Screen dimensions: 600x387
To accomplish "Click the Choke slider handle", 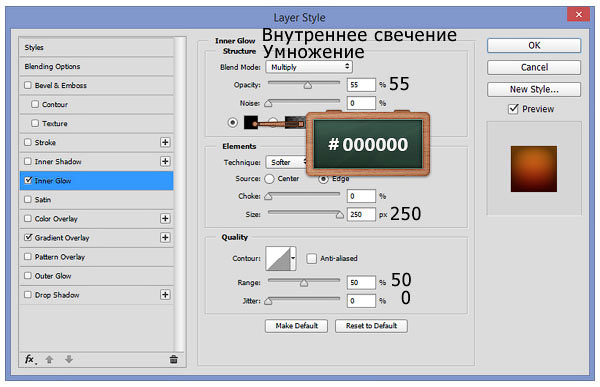I will coord(268,196).
